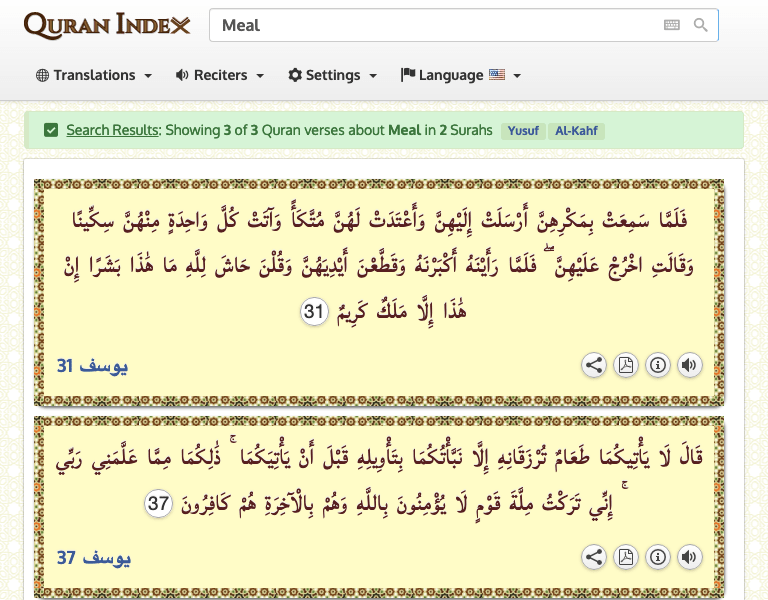Play audio for verse Yusuf 37
The width and height of the screenshot is (768, 600).
[689, 557]
